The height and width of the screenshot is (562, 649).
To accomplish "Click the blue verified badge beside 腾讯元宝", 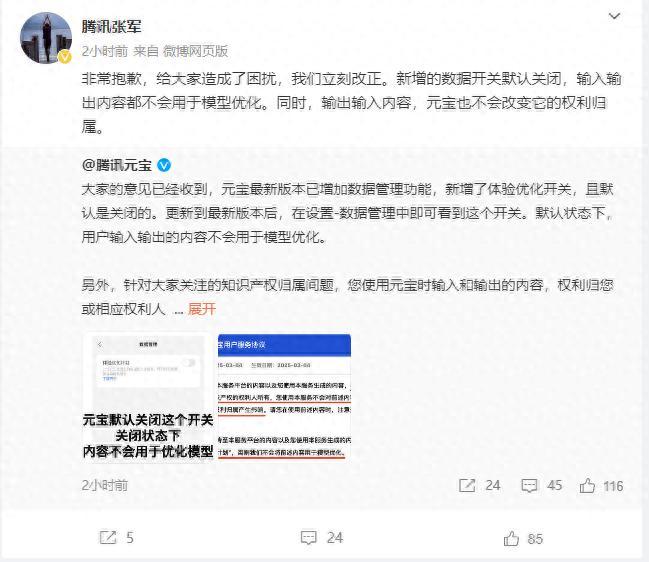I will [164, 165].
